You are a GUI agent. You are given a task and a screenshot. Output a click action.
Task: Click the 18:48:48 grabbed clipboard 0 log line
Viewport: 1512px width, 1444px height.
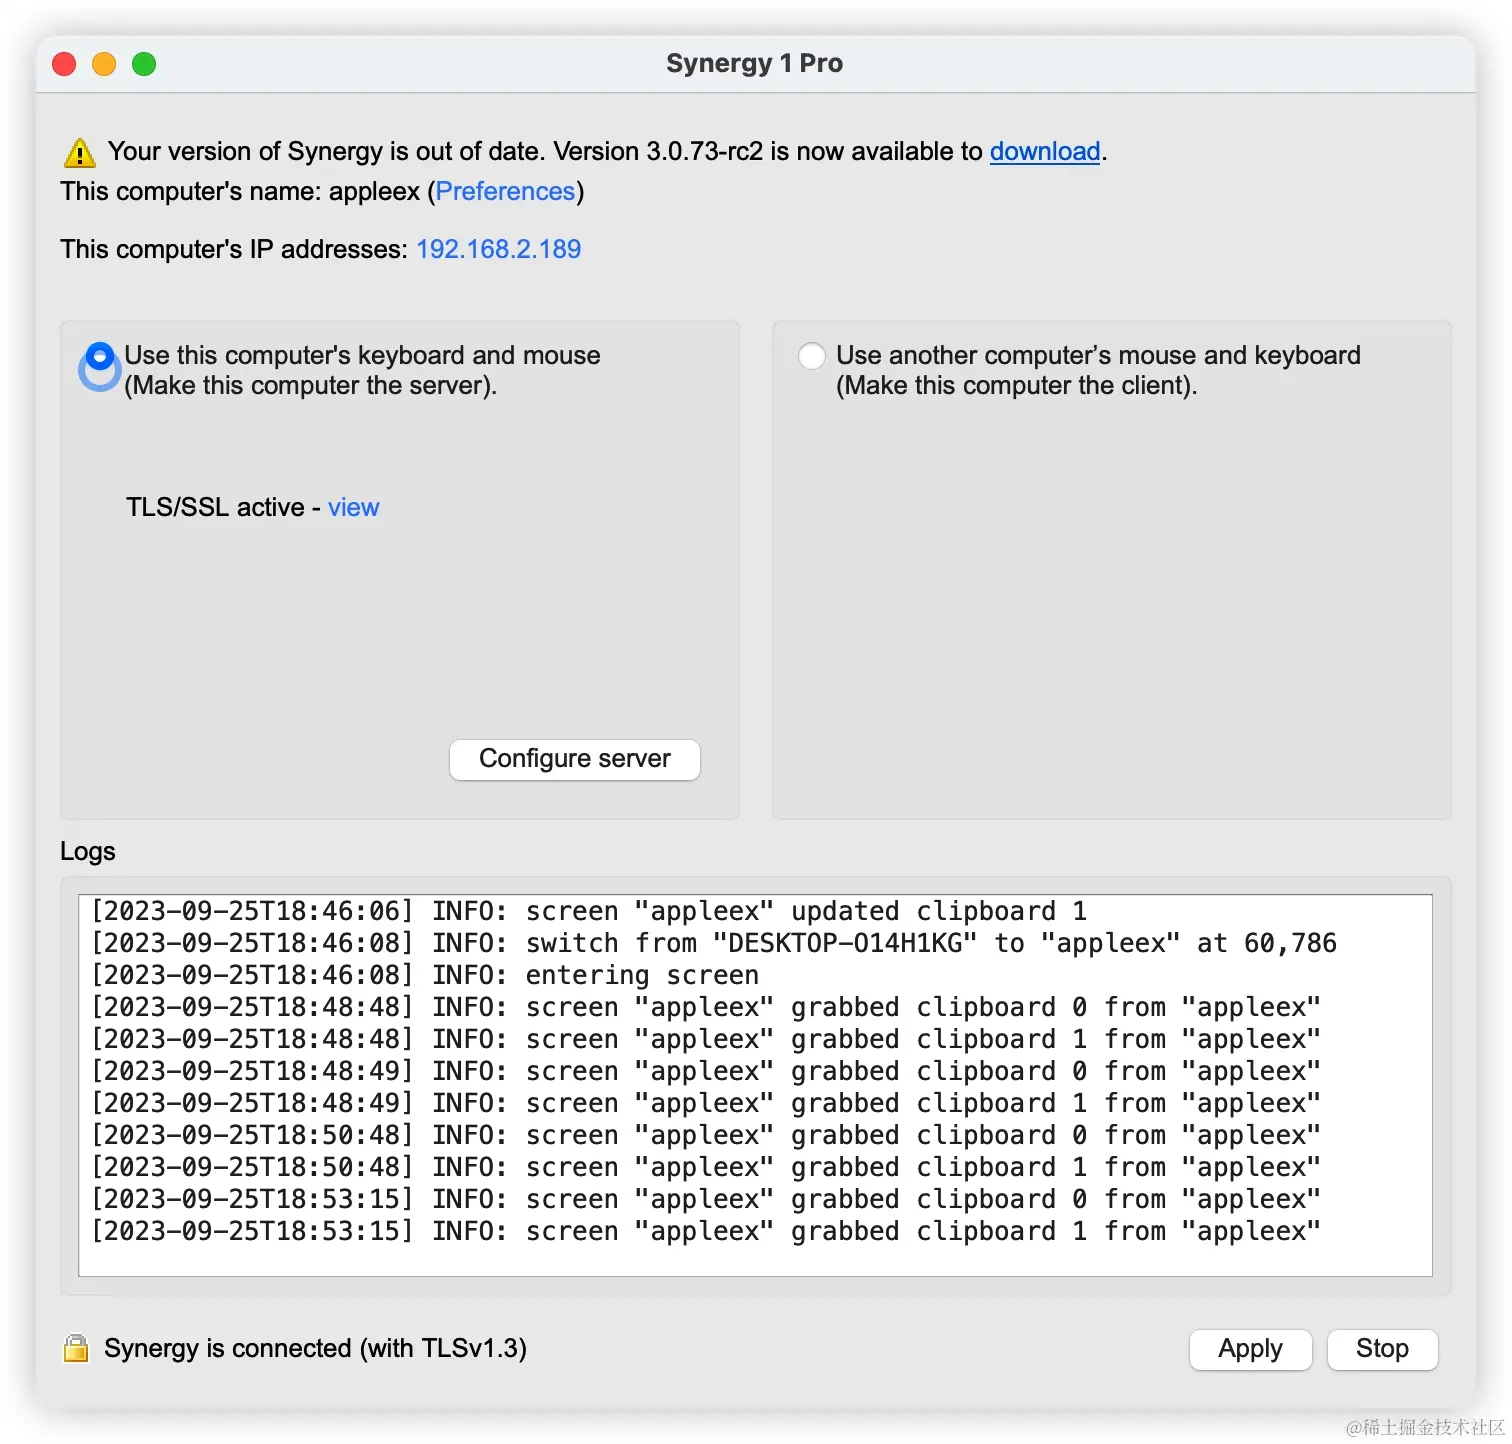tap(706, 1007)
